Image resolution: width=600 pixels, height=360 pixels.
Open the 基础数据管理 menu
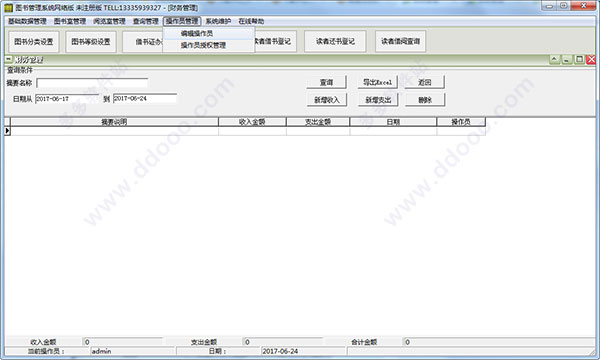(x=27, y=21)
